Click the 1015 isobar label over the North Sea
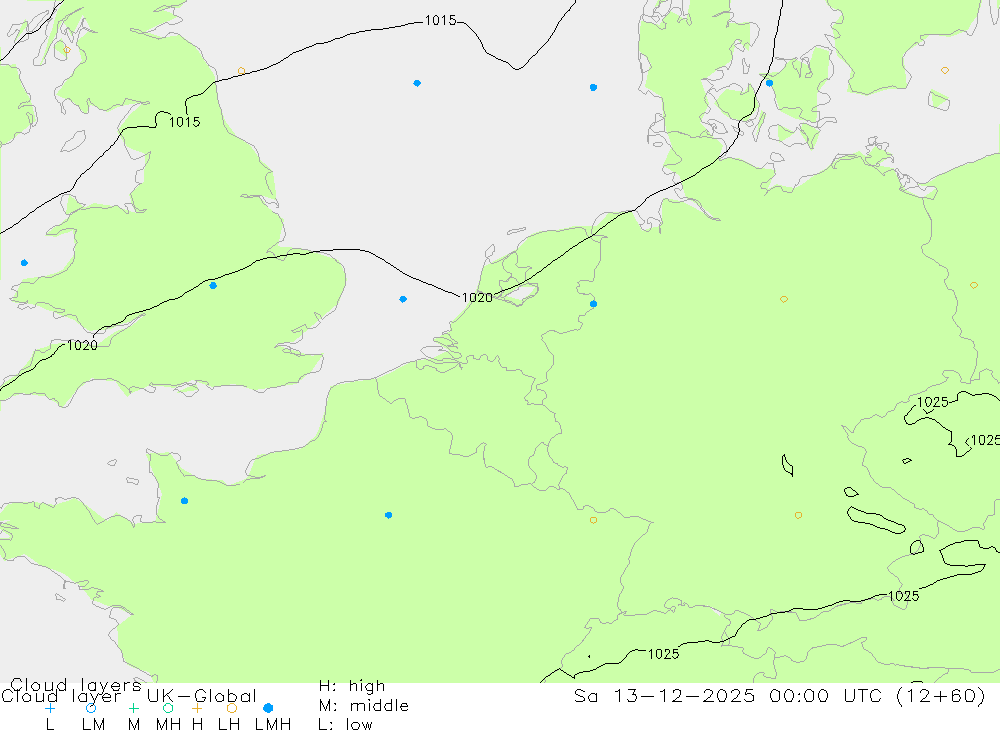Screen dimensions: 1000x733 click(x=441, y=20)
